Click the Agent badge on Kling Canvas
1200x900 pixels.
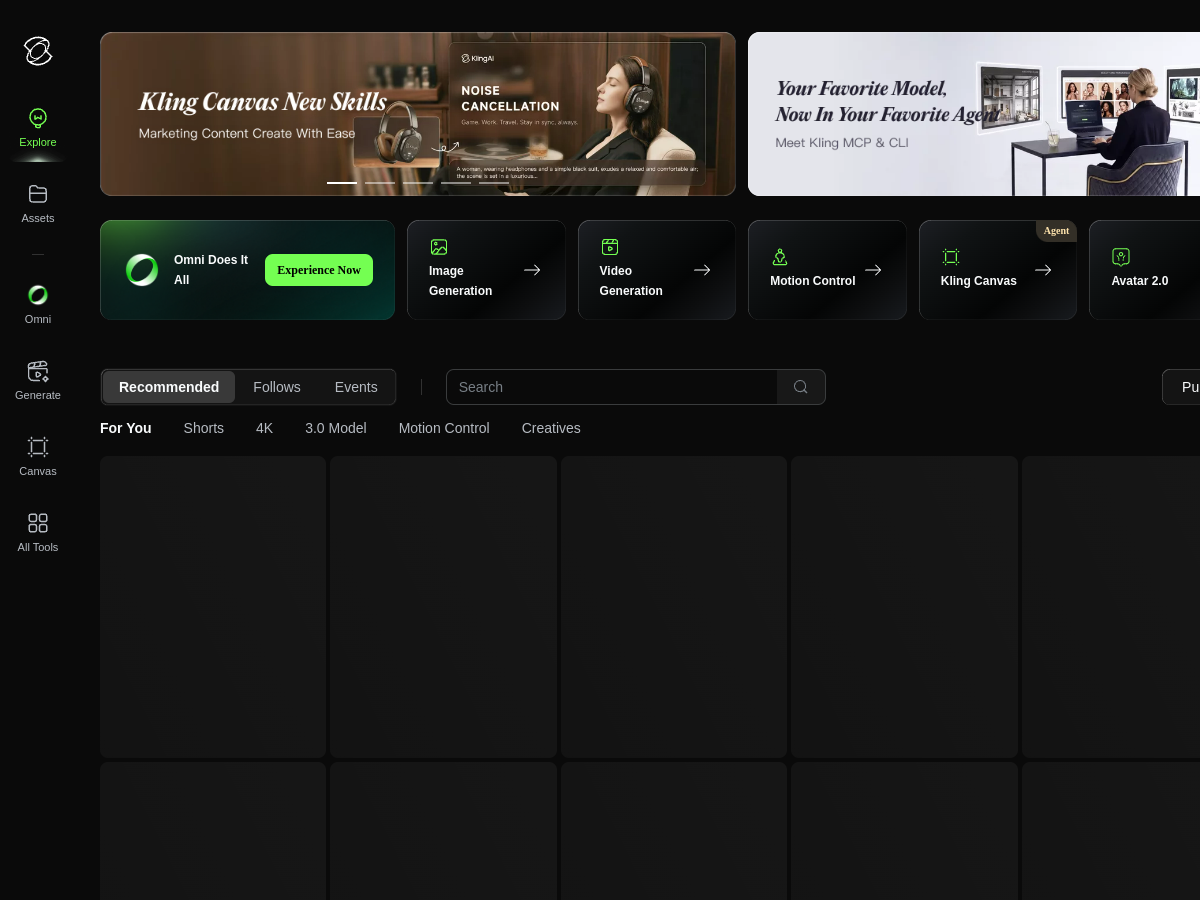coord(1056,231)
